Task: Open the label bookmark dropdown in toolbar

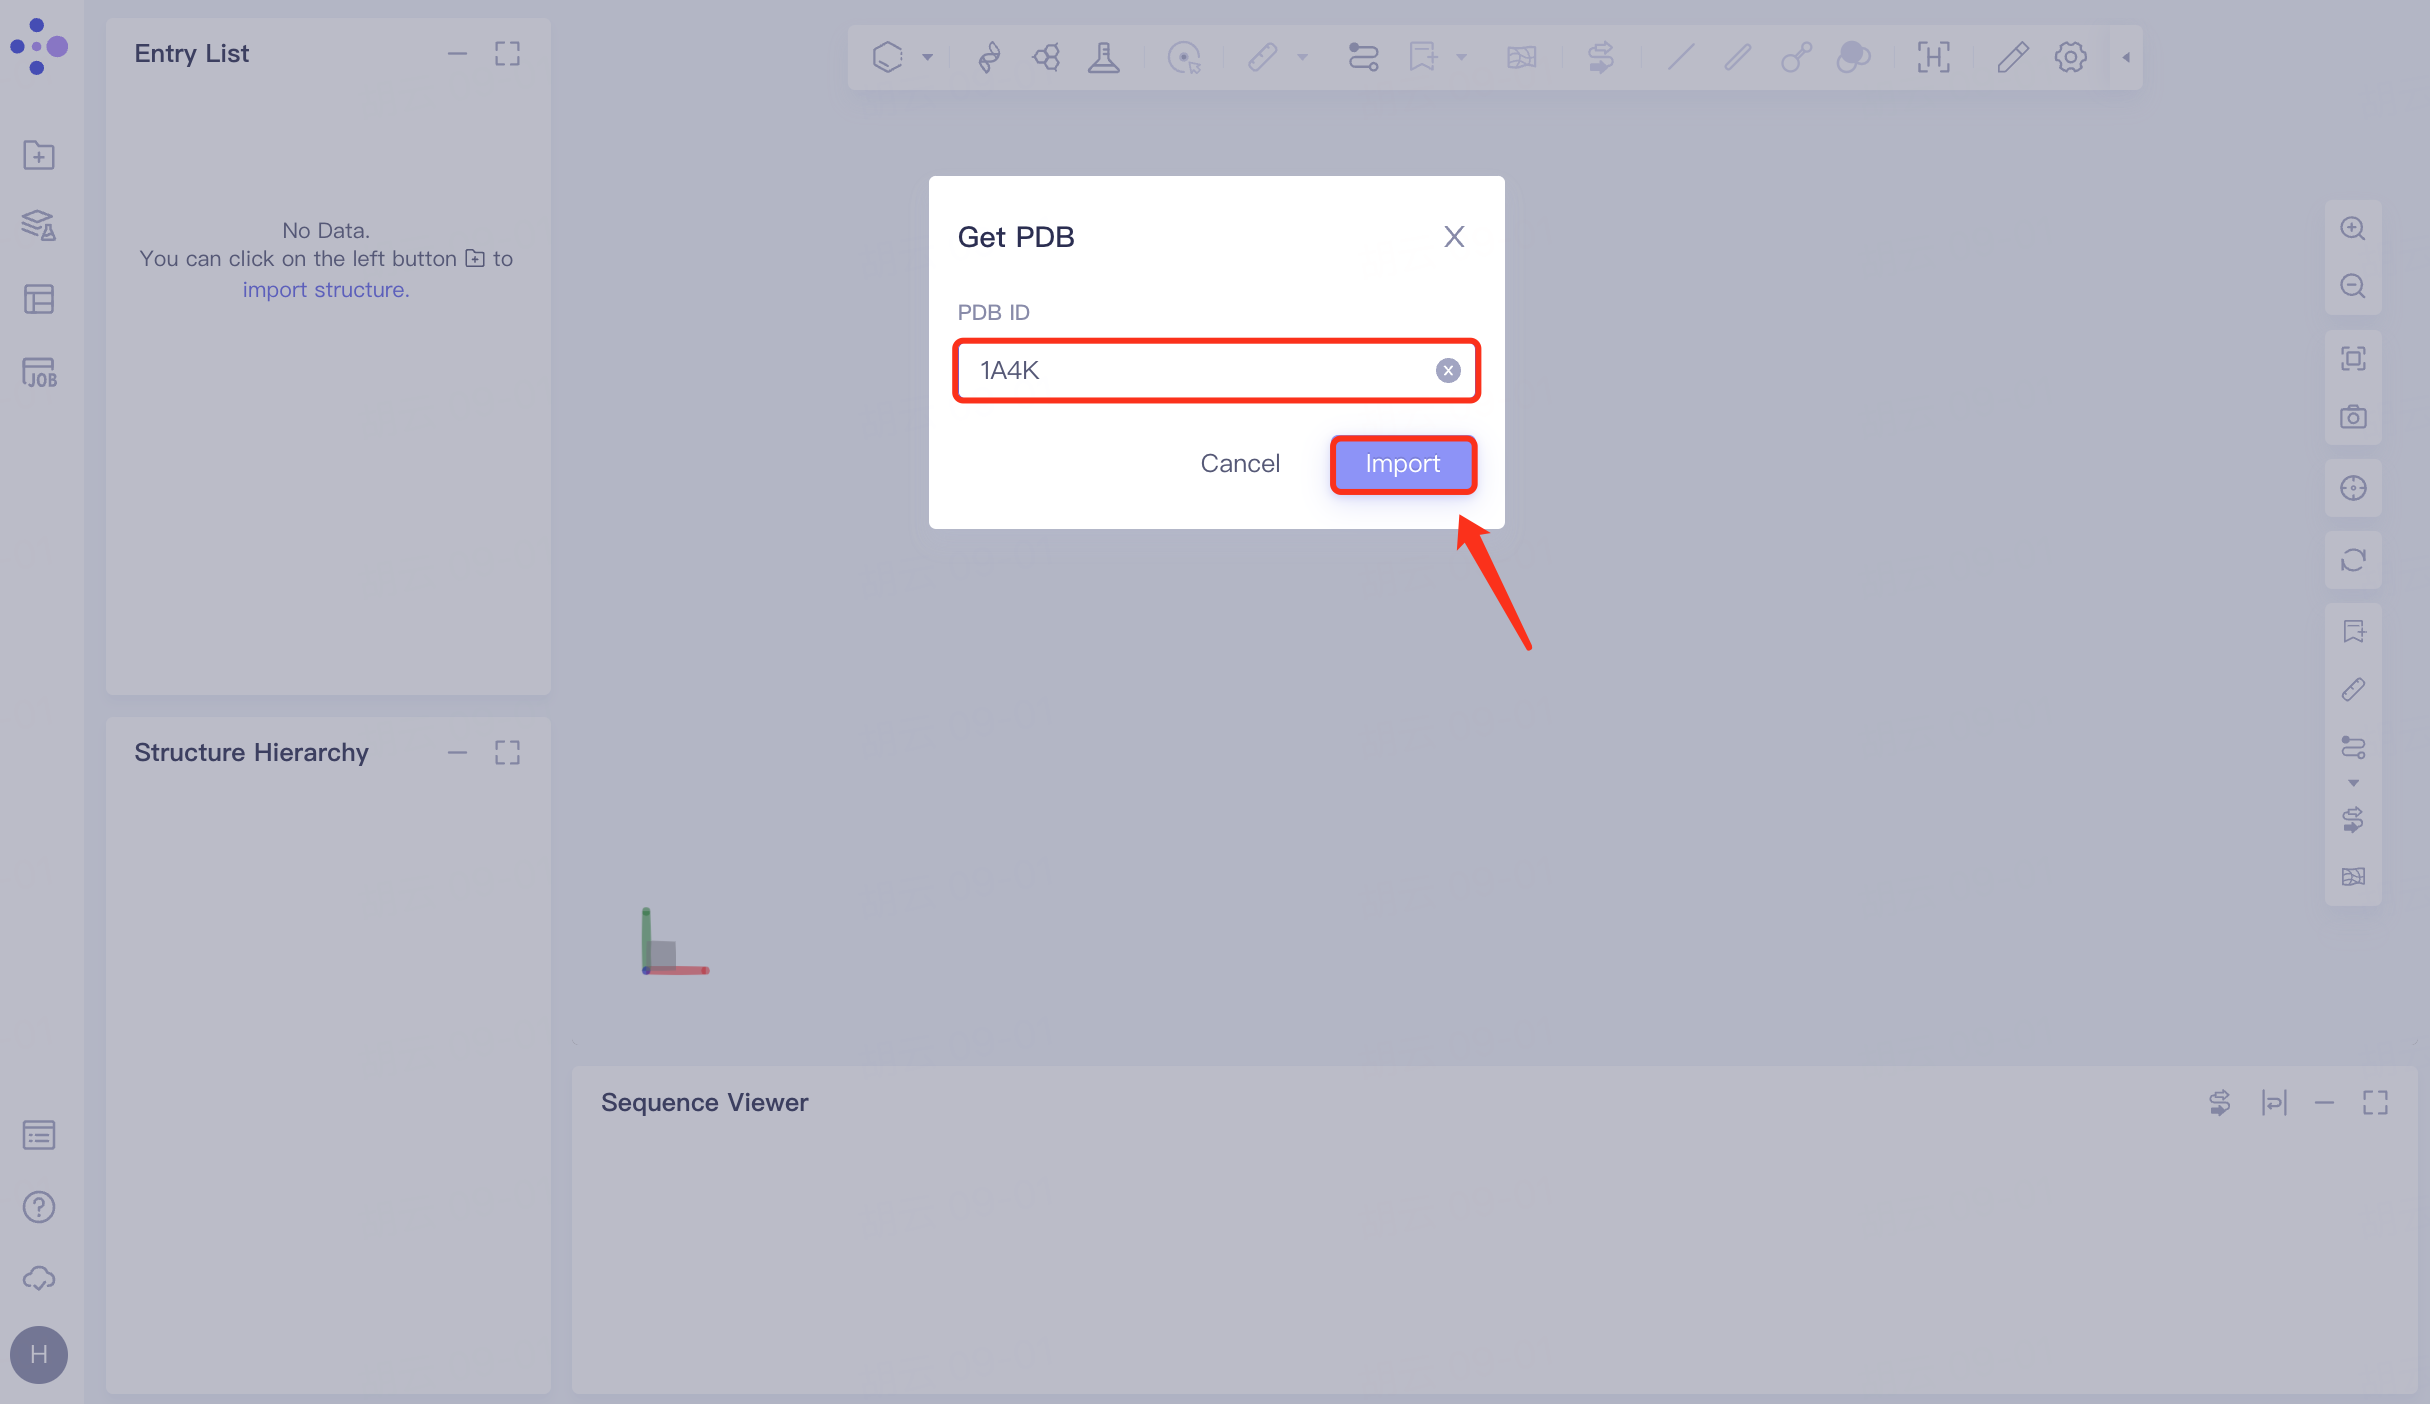Action: [1460, 57]
